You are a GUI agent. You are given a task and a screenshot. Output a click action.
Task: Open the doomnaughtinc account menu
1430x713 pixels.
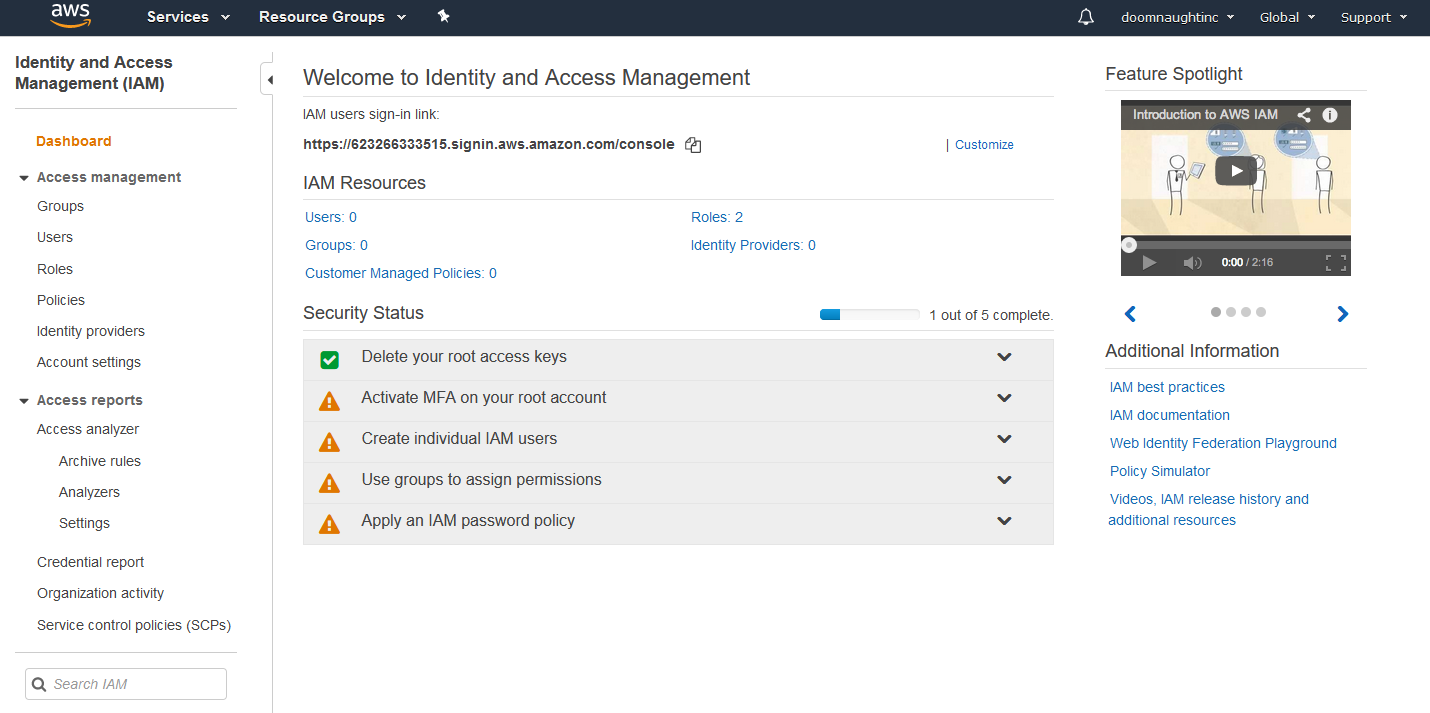(x=1177, y=17)
